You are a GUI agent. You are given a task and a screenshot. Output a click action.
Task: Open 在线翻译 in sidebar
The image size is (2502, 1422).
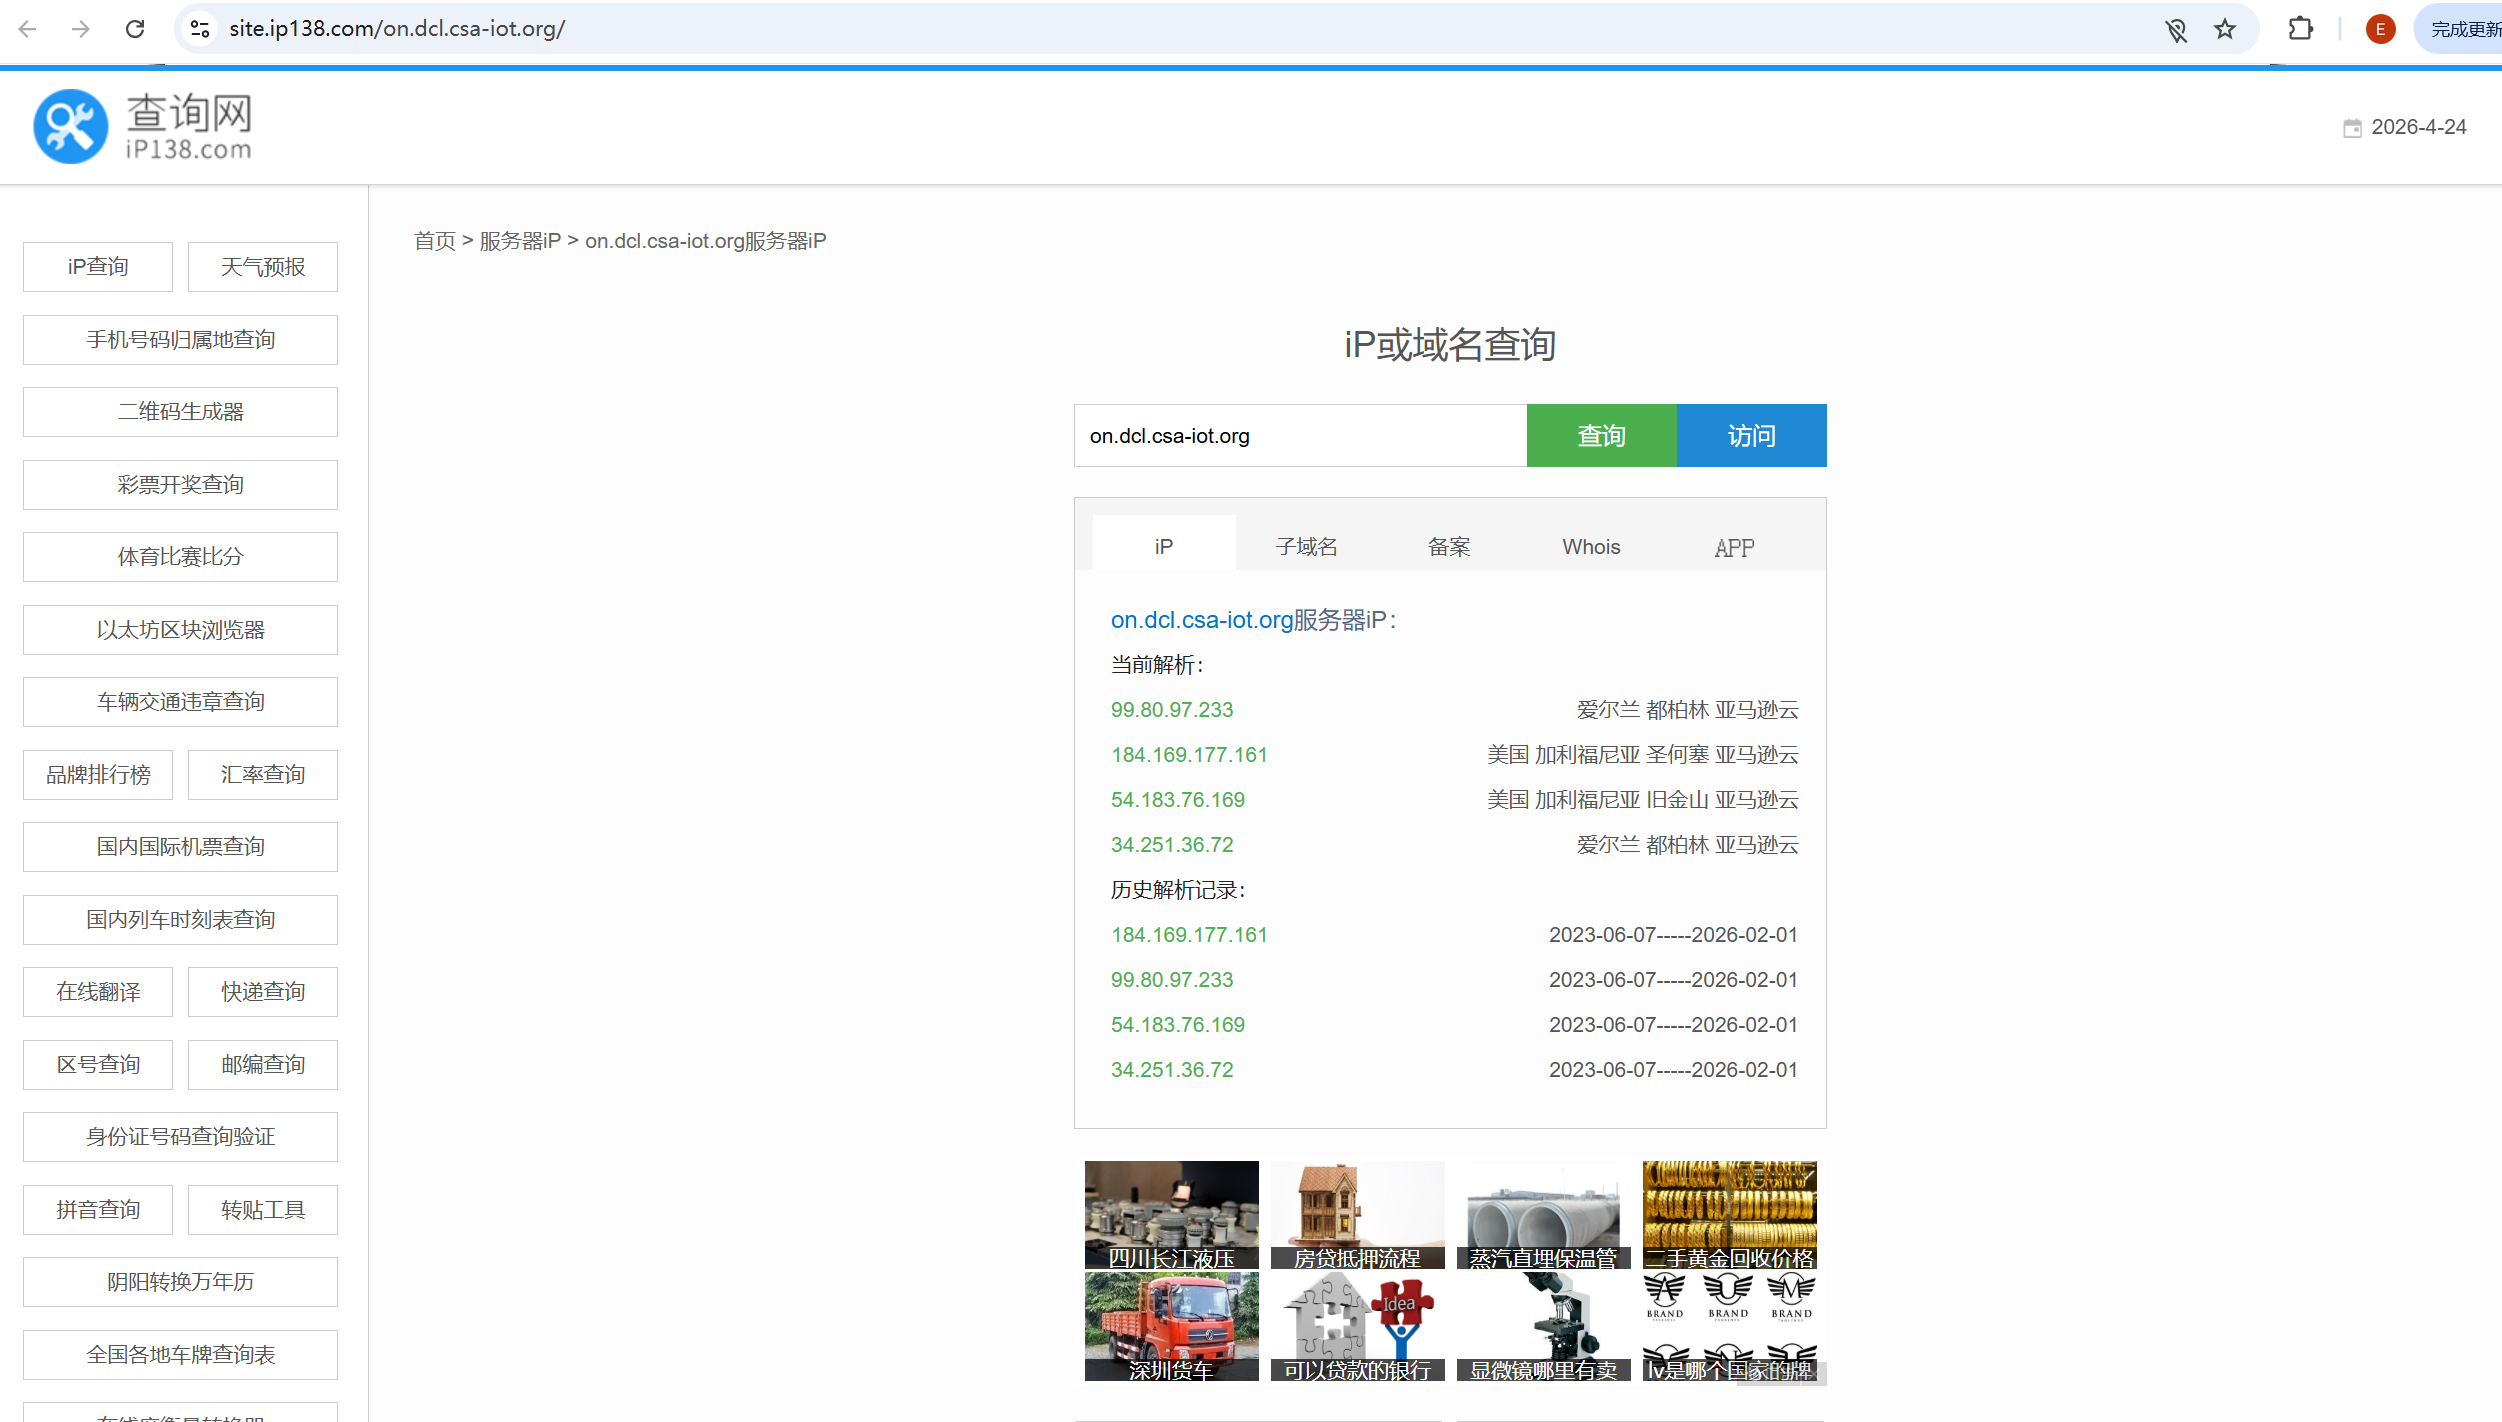(x=98, y=992)
